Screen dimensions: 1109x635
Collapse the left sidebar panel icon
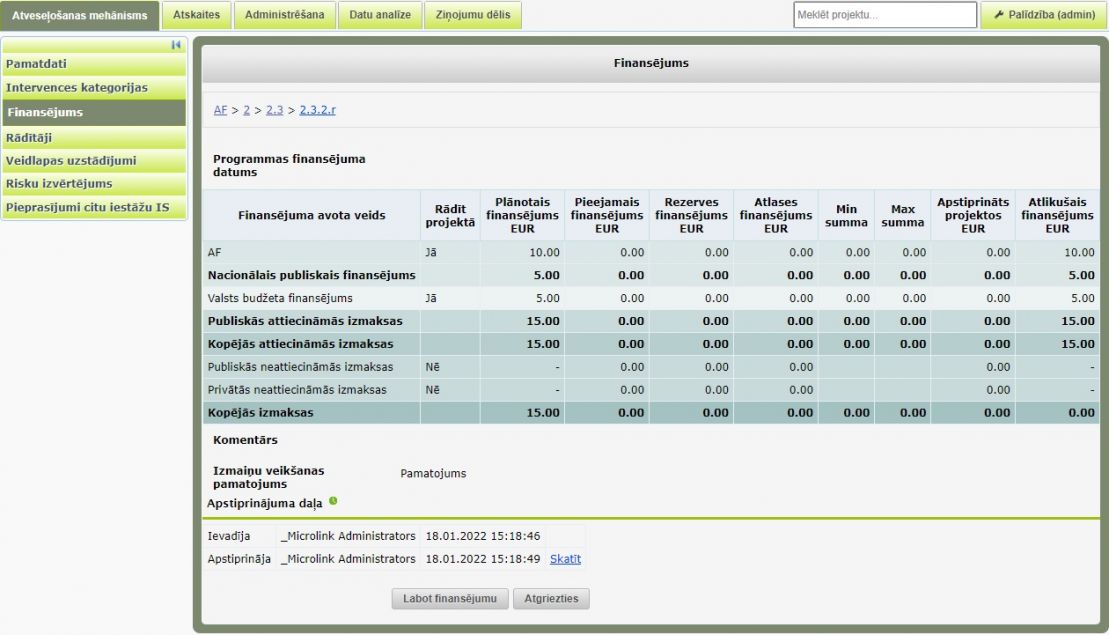click(178, 45)
